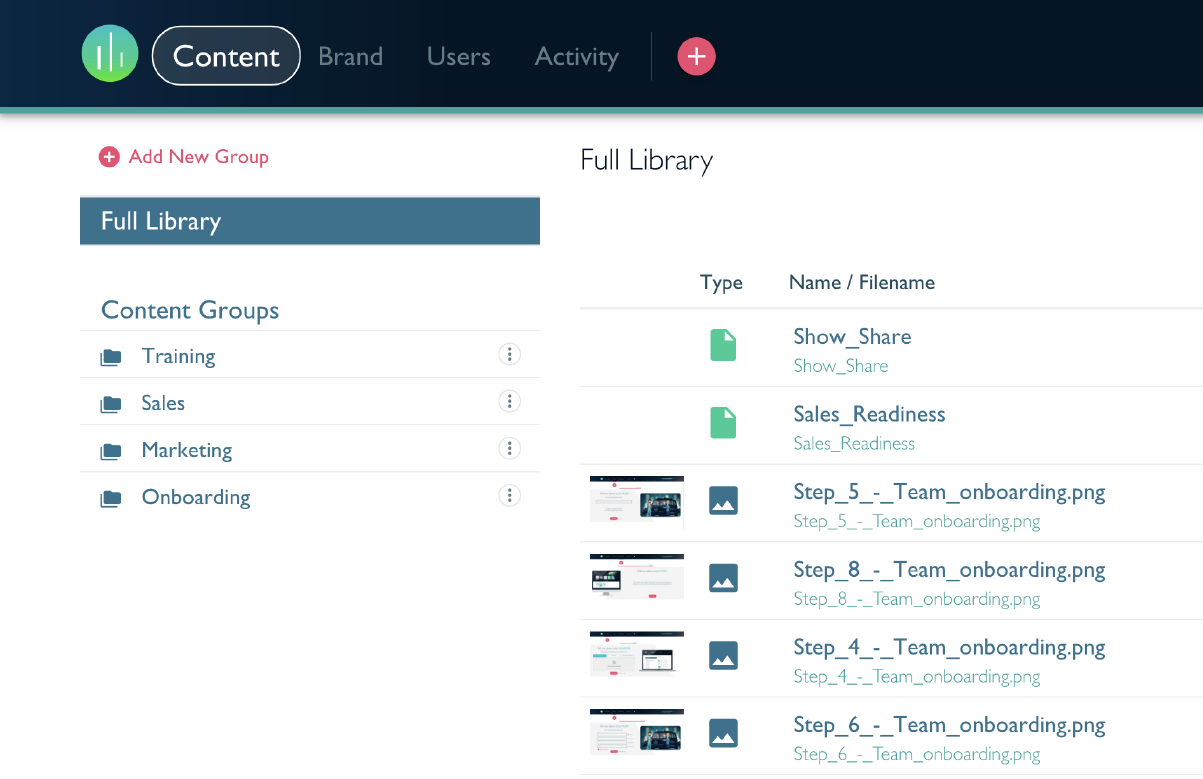
Task: Click the image type icon for Step_4 file
Action: tap(723, 655)
